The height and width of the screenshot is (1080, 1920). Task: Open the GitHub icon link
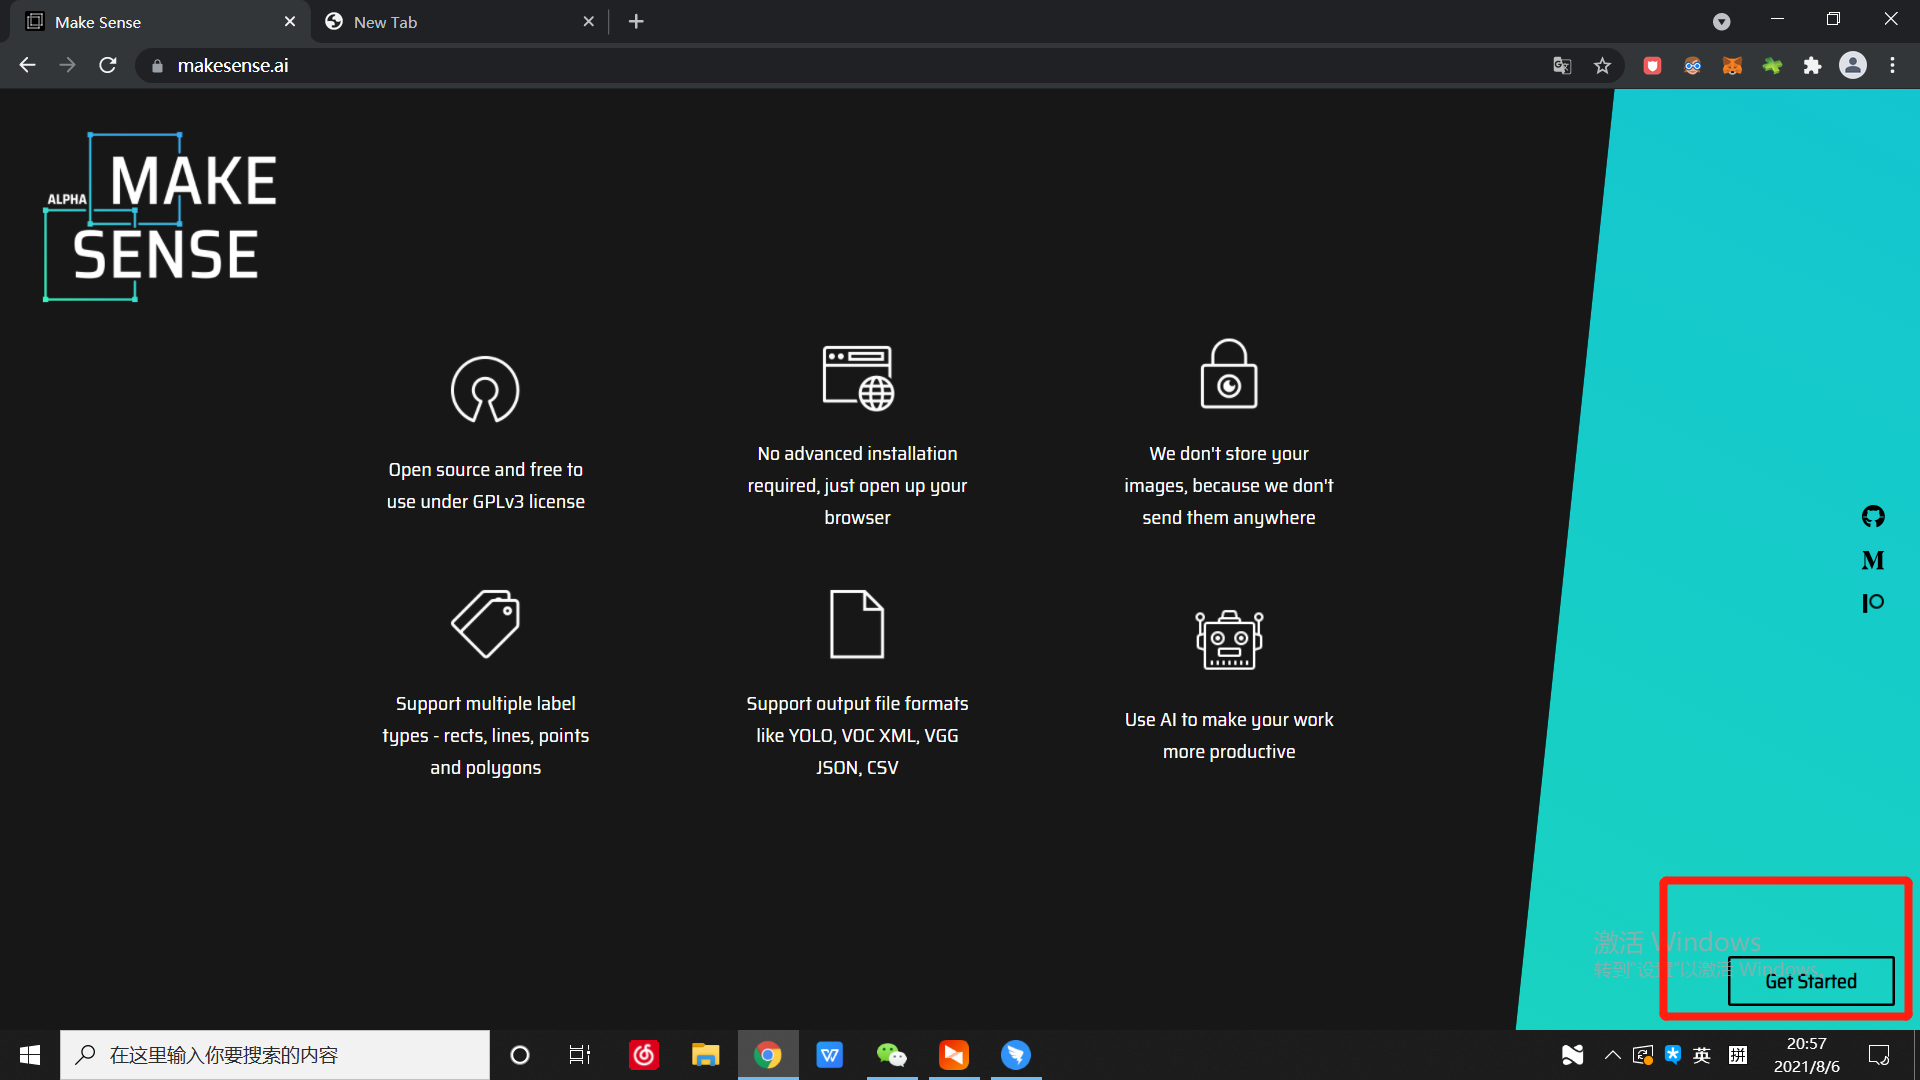(x=1873, y=516)
